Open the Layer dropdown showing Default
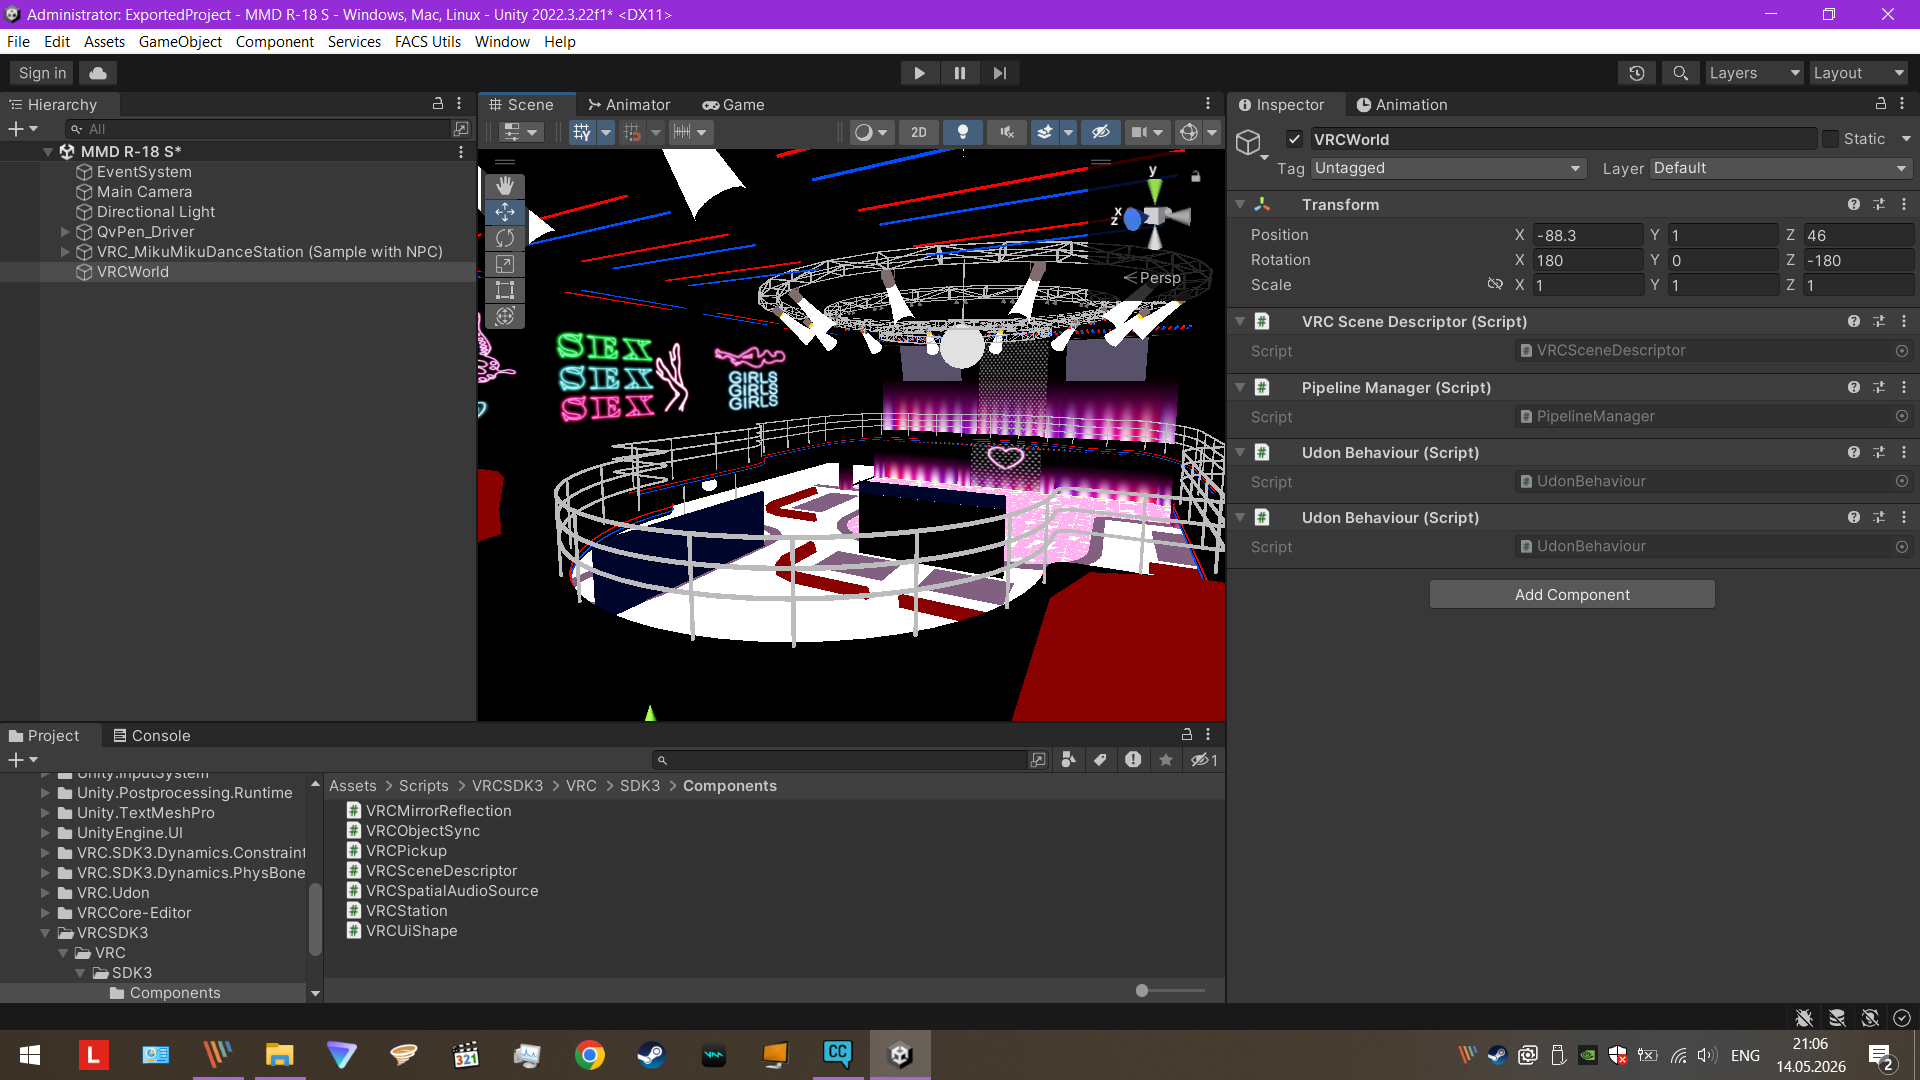Viewport: 1920px width, 1080px height. (x=1782, y=168)
